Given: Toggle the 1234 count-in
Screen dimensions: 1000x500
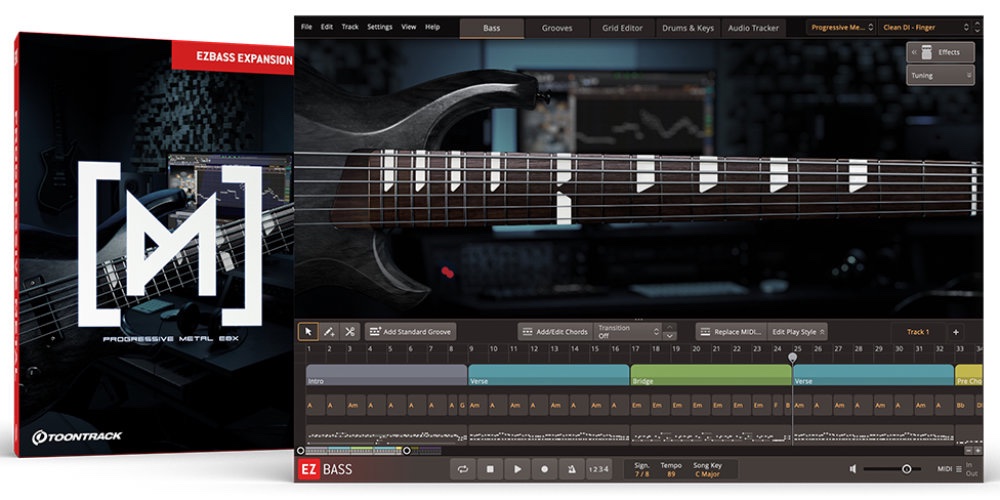Looking at the screenshot, I should [x=598, y=469].
